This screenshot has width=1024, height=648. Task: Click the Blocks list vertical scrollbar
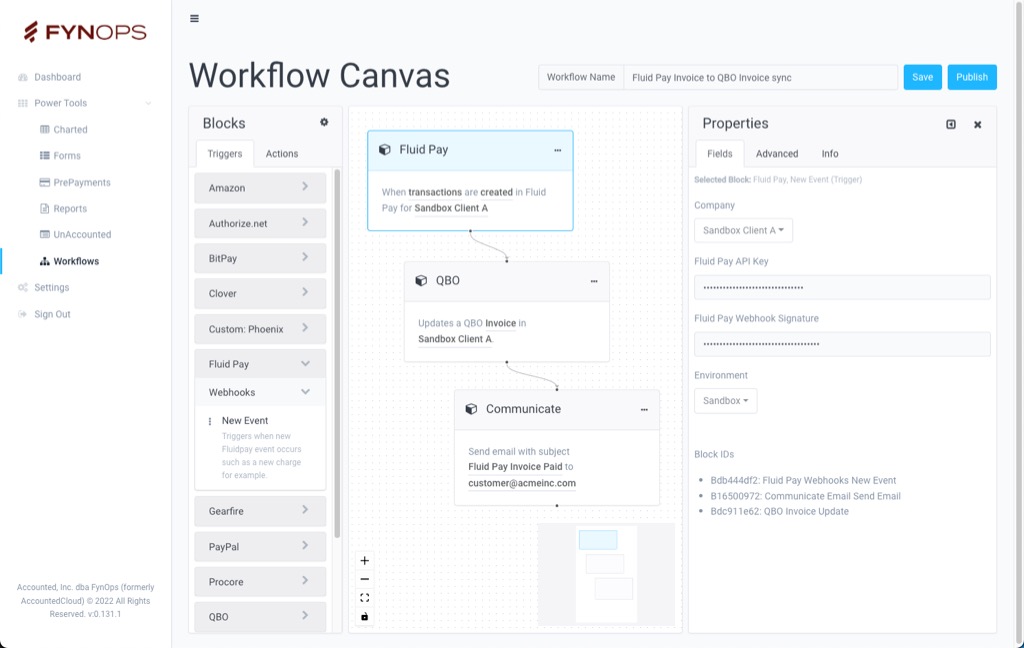tap(337, 353)
